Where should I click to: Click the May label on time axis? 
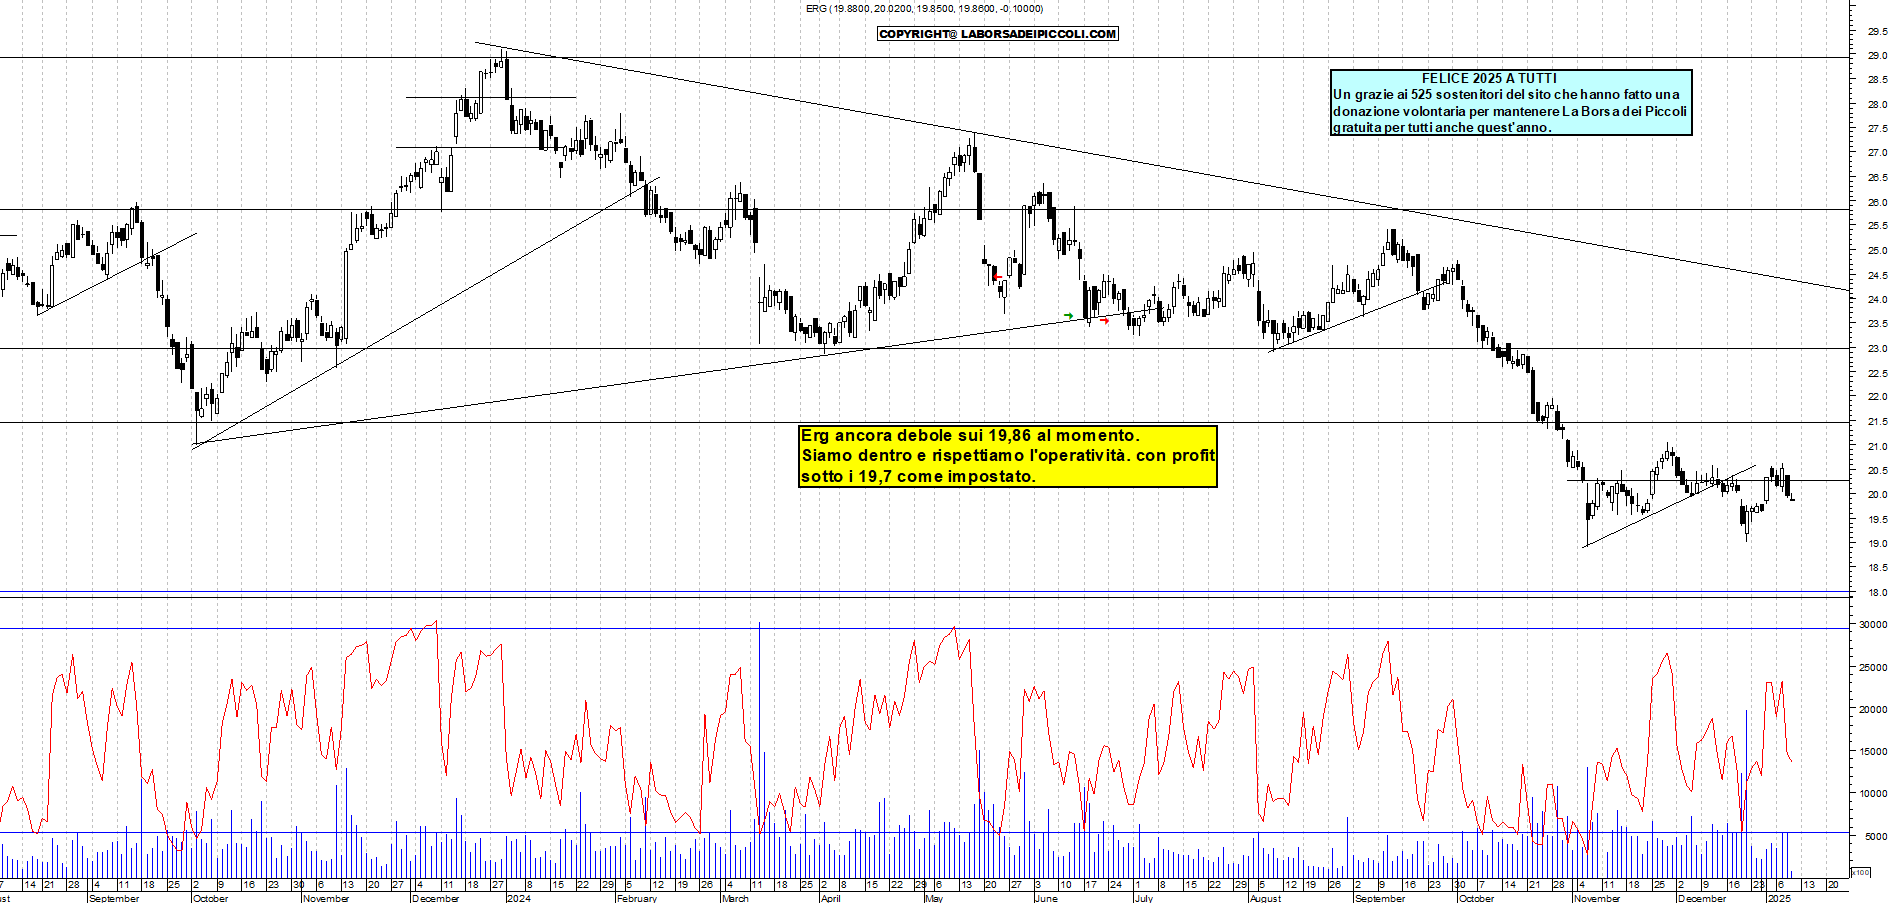[x=934, y=898]
